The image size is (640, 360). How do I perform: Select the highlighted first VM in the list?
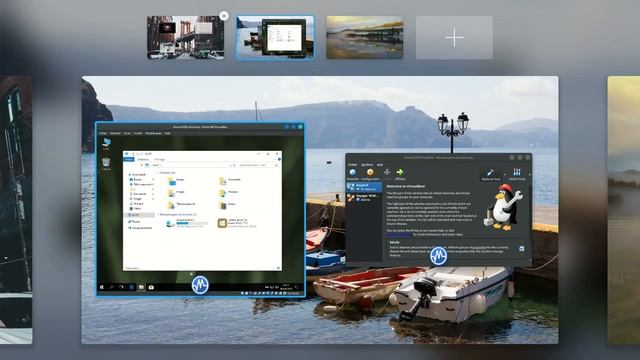click(364, 187)
